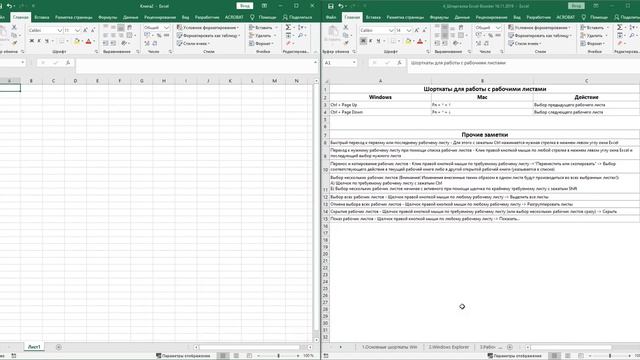This screenshot has height=360, width=640.
Task: Click Italic in the right Excel window
Action: (x=371, y=41)
